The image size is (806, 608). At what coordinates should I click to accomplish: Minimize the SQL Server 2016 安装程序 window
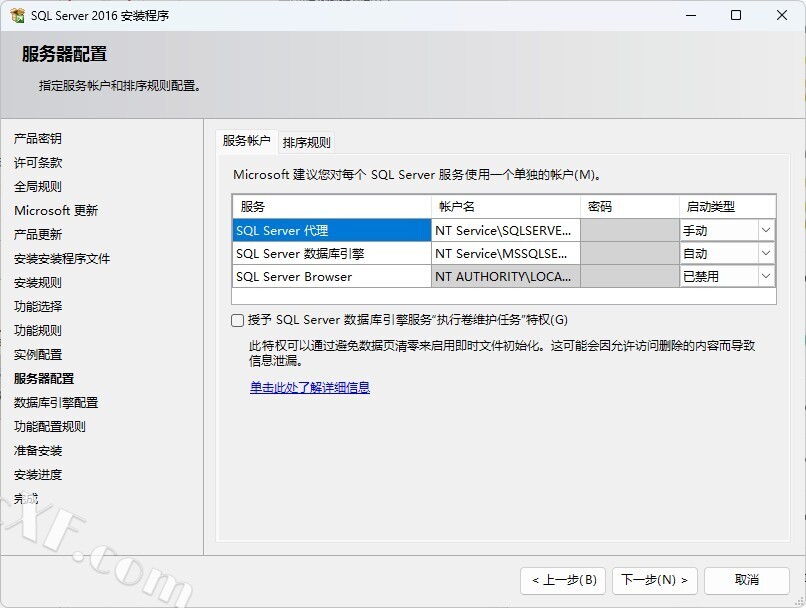tap(691, 15)
